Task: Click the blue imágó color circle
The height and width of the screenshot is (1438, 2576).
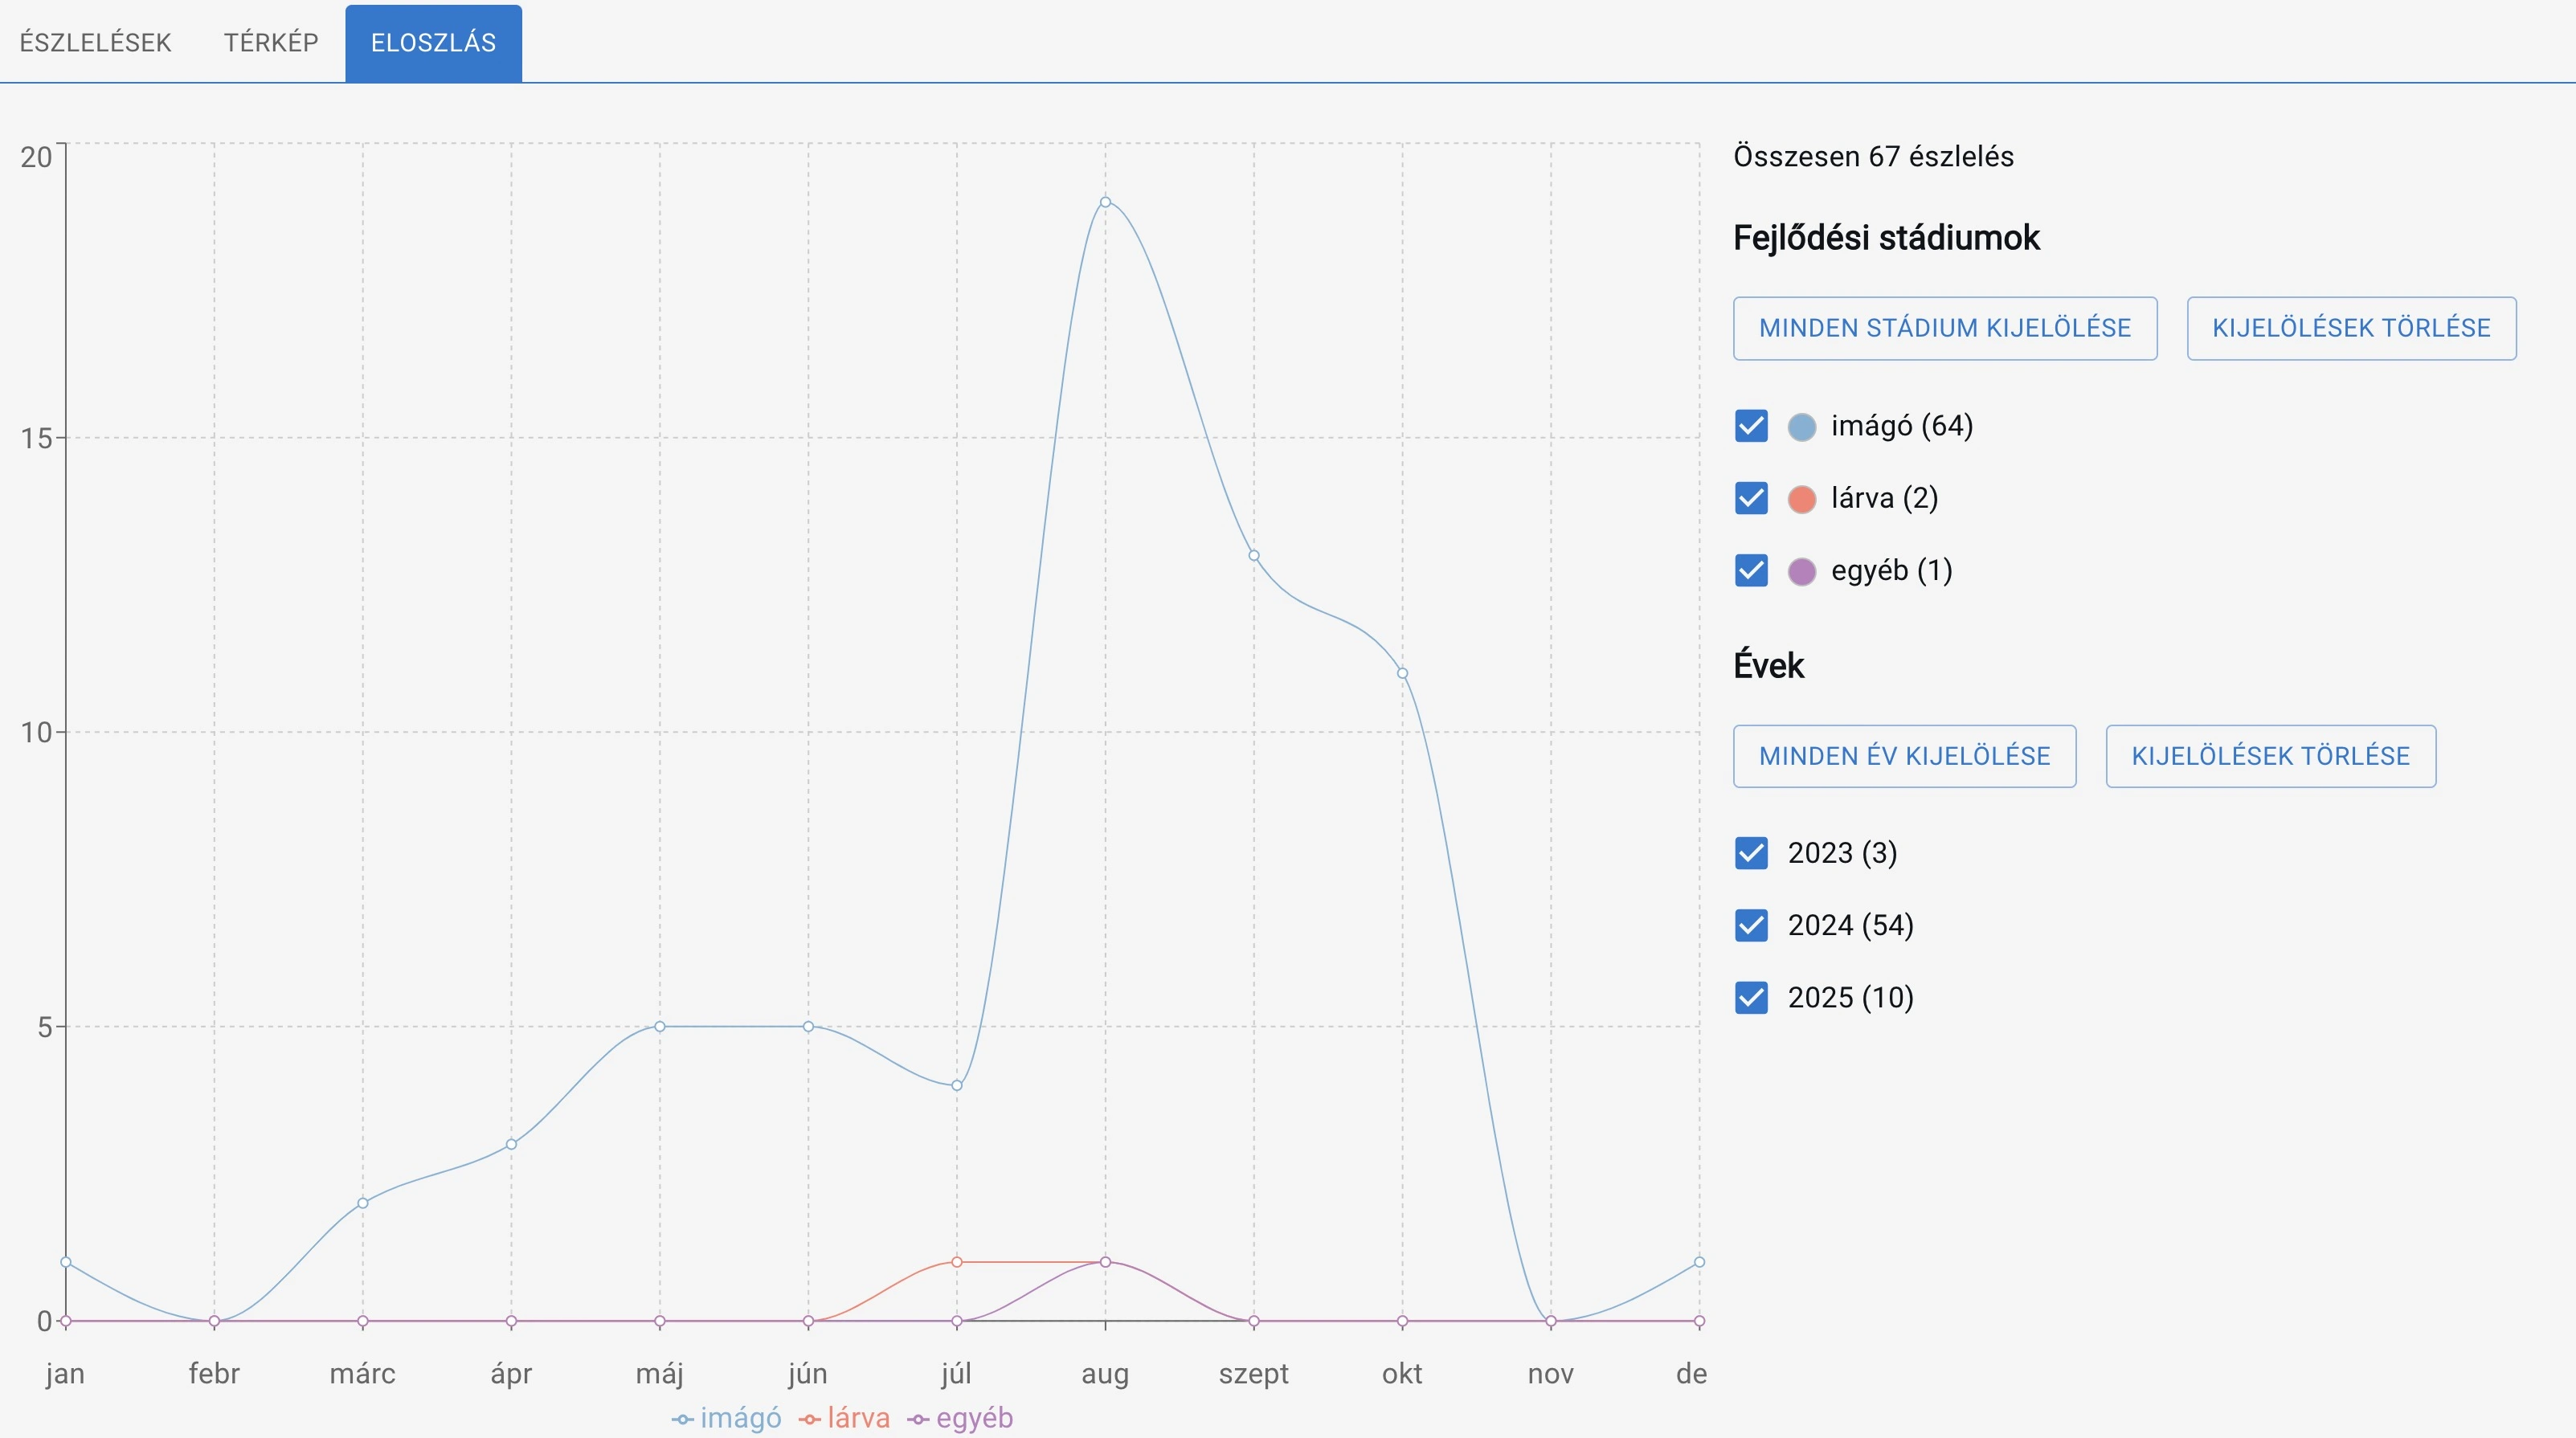Action: click(x=1801, y=427)
